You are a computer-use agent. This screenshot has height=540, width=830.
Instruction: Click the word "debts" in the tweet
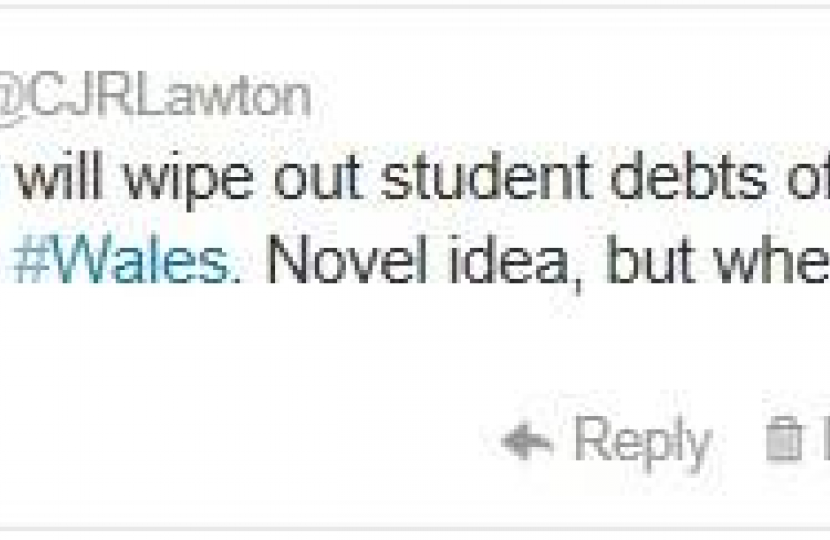click(689, 177)
